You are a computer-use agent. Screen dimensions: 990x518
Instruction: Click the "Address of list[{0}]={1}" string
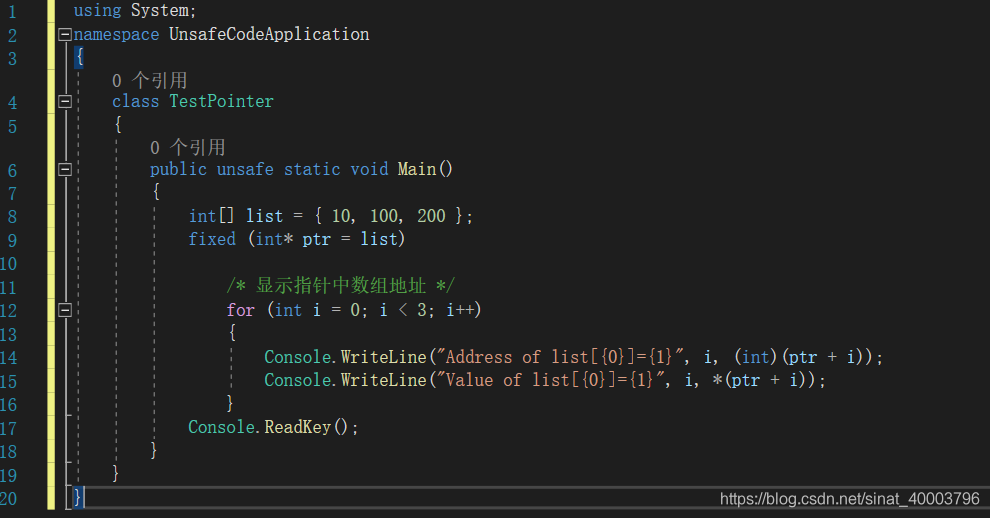(x=559, y=357)
